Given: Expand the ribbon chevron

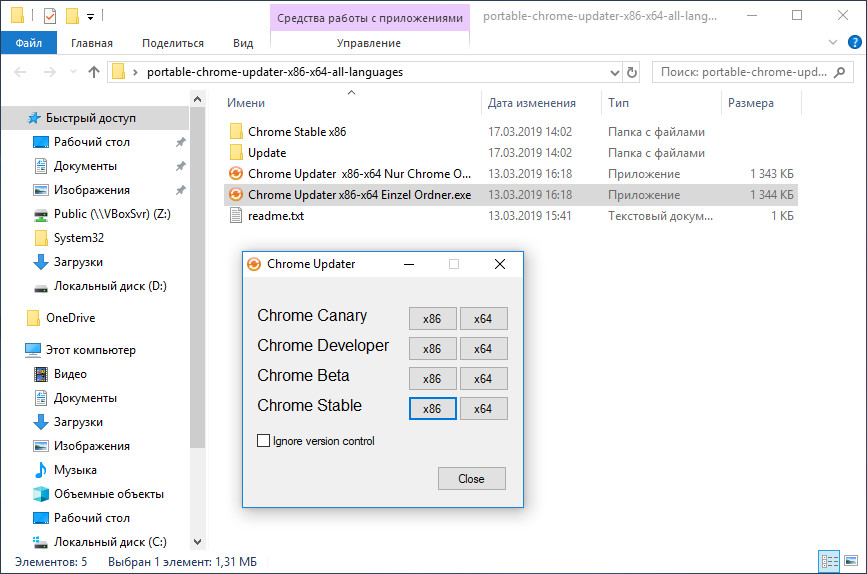Looking at the screenshot, I should pos(833,42).
